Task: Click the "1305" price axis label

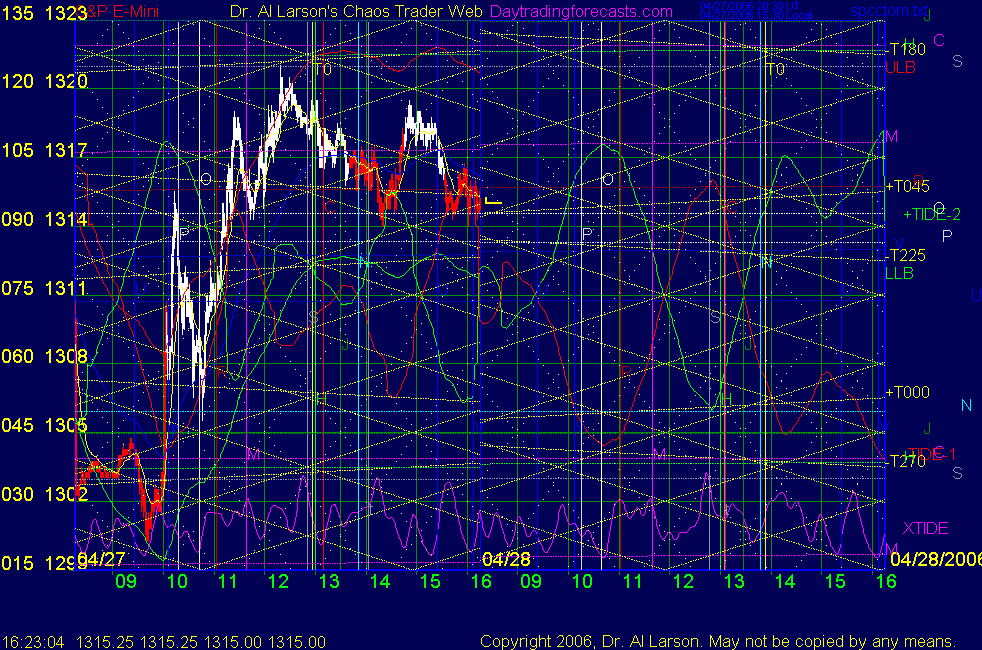Action: pyautogui.click(x=66, y=425)
